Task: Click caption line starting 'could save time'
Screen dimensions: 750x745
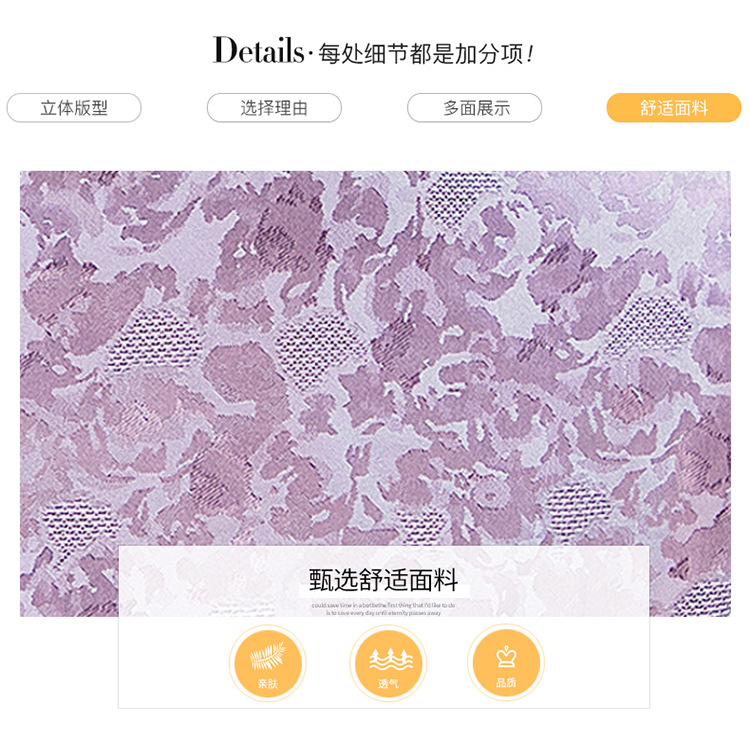Action: (384, 605)
